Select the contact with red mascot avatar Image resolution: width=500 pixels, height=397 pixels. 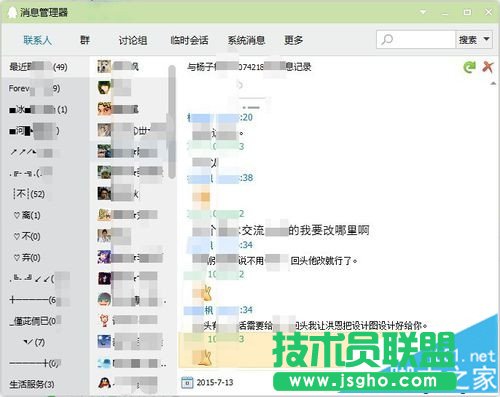click(104, 320)
